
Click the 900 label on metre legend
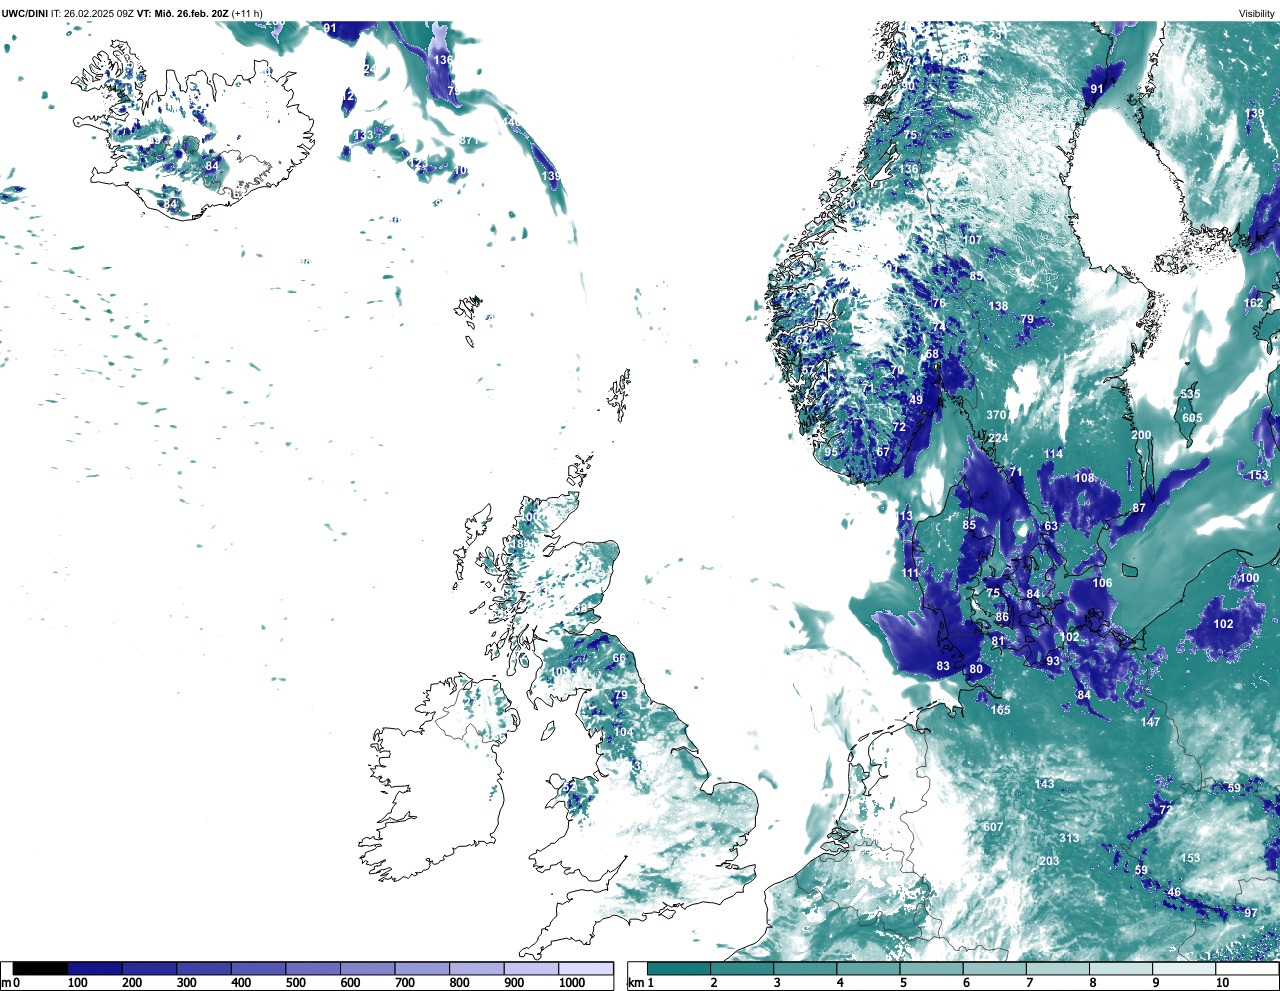(x=513, y=983)
